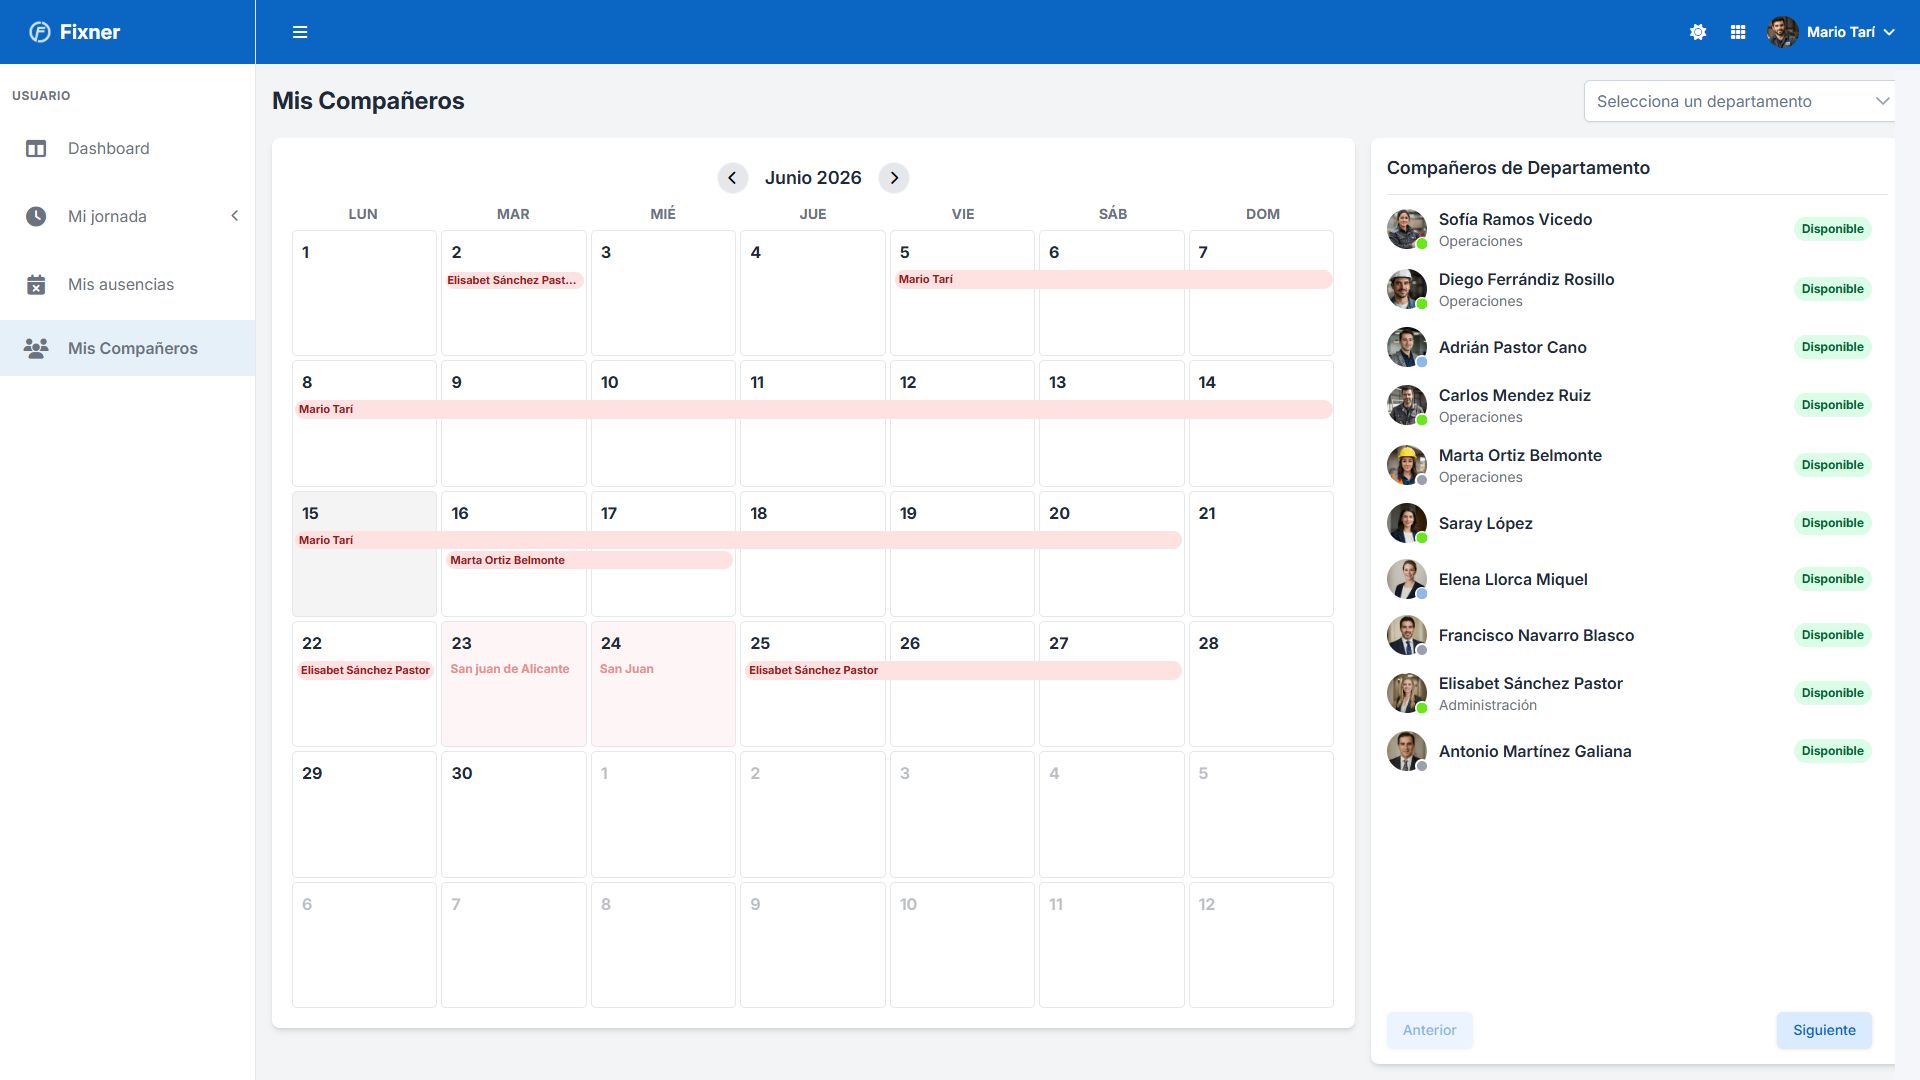Click Diego Ferrándiz Rosillo's avatar

click(1407, 289)
